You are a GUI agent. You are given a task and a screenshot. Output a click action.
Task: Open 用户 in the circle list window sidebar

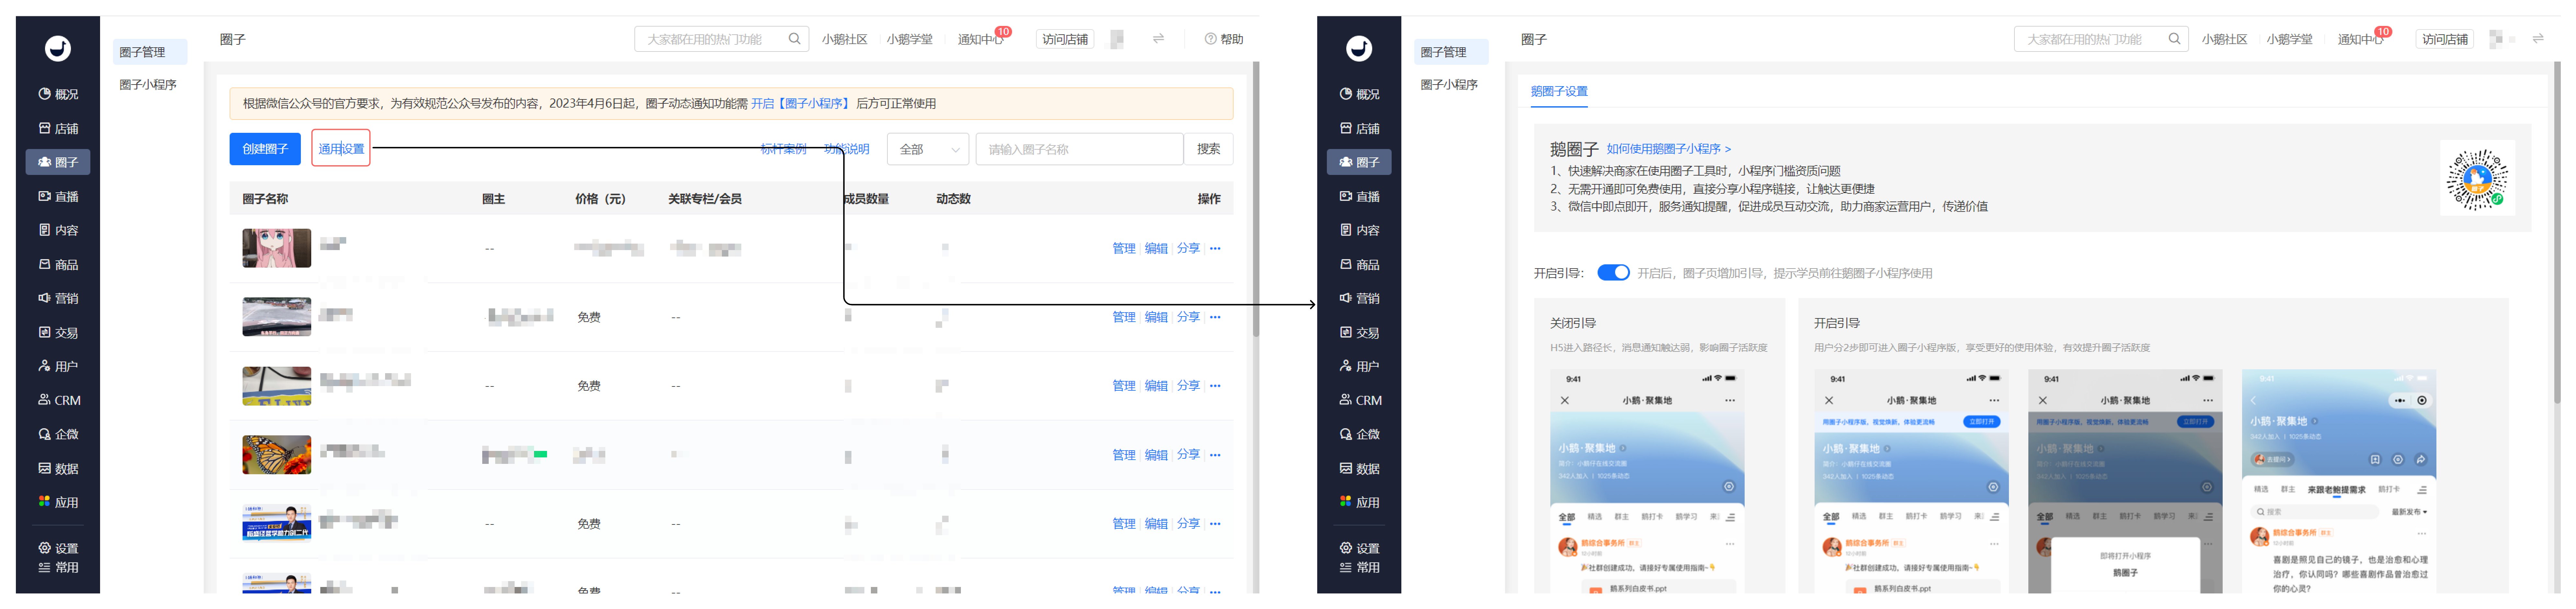click(x=58, y=366)
